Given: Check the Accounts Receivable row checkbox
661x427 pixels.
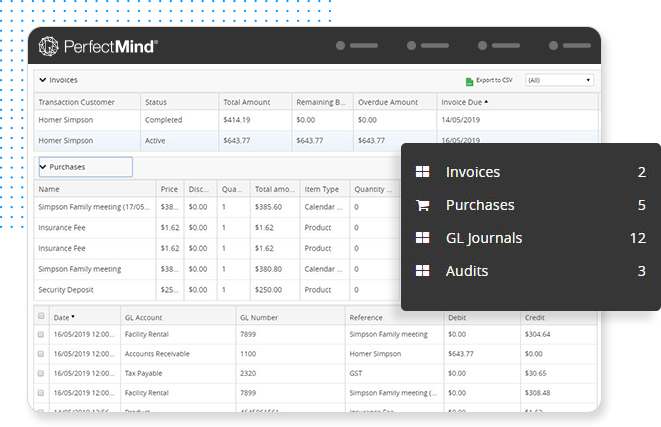Looking at the screenshot, I should (x=41, y=354).
